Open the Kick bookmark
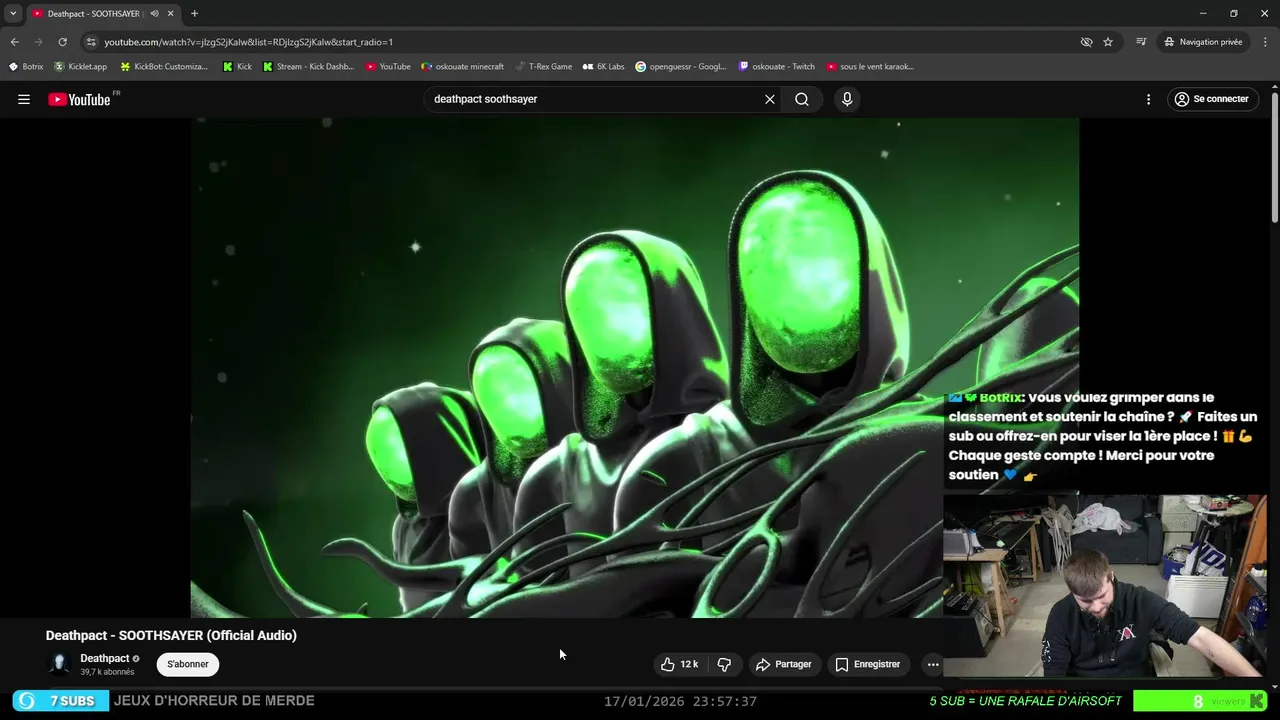Viewport: 1280px width, 720px height. point(237,67)
